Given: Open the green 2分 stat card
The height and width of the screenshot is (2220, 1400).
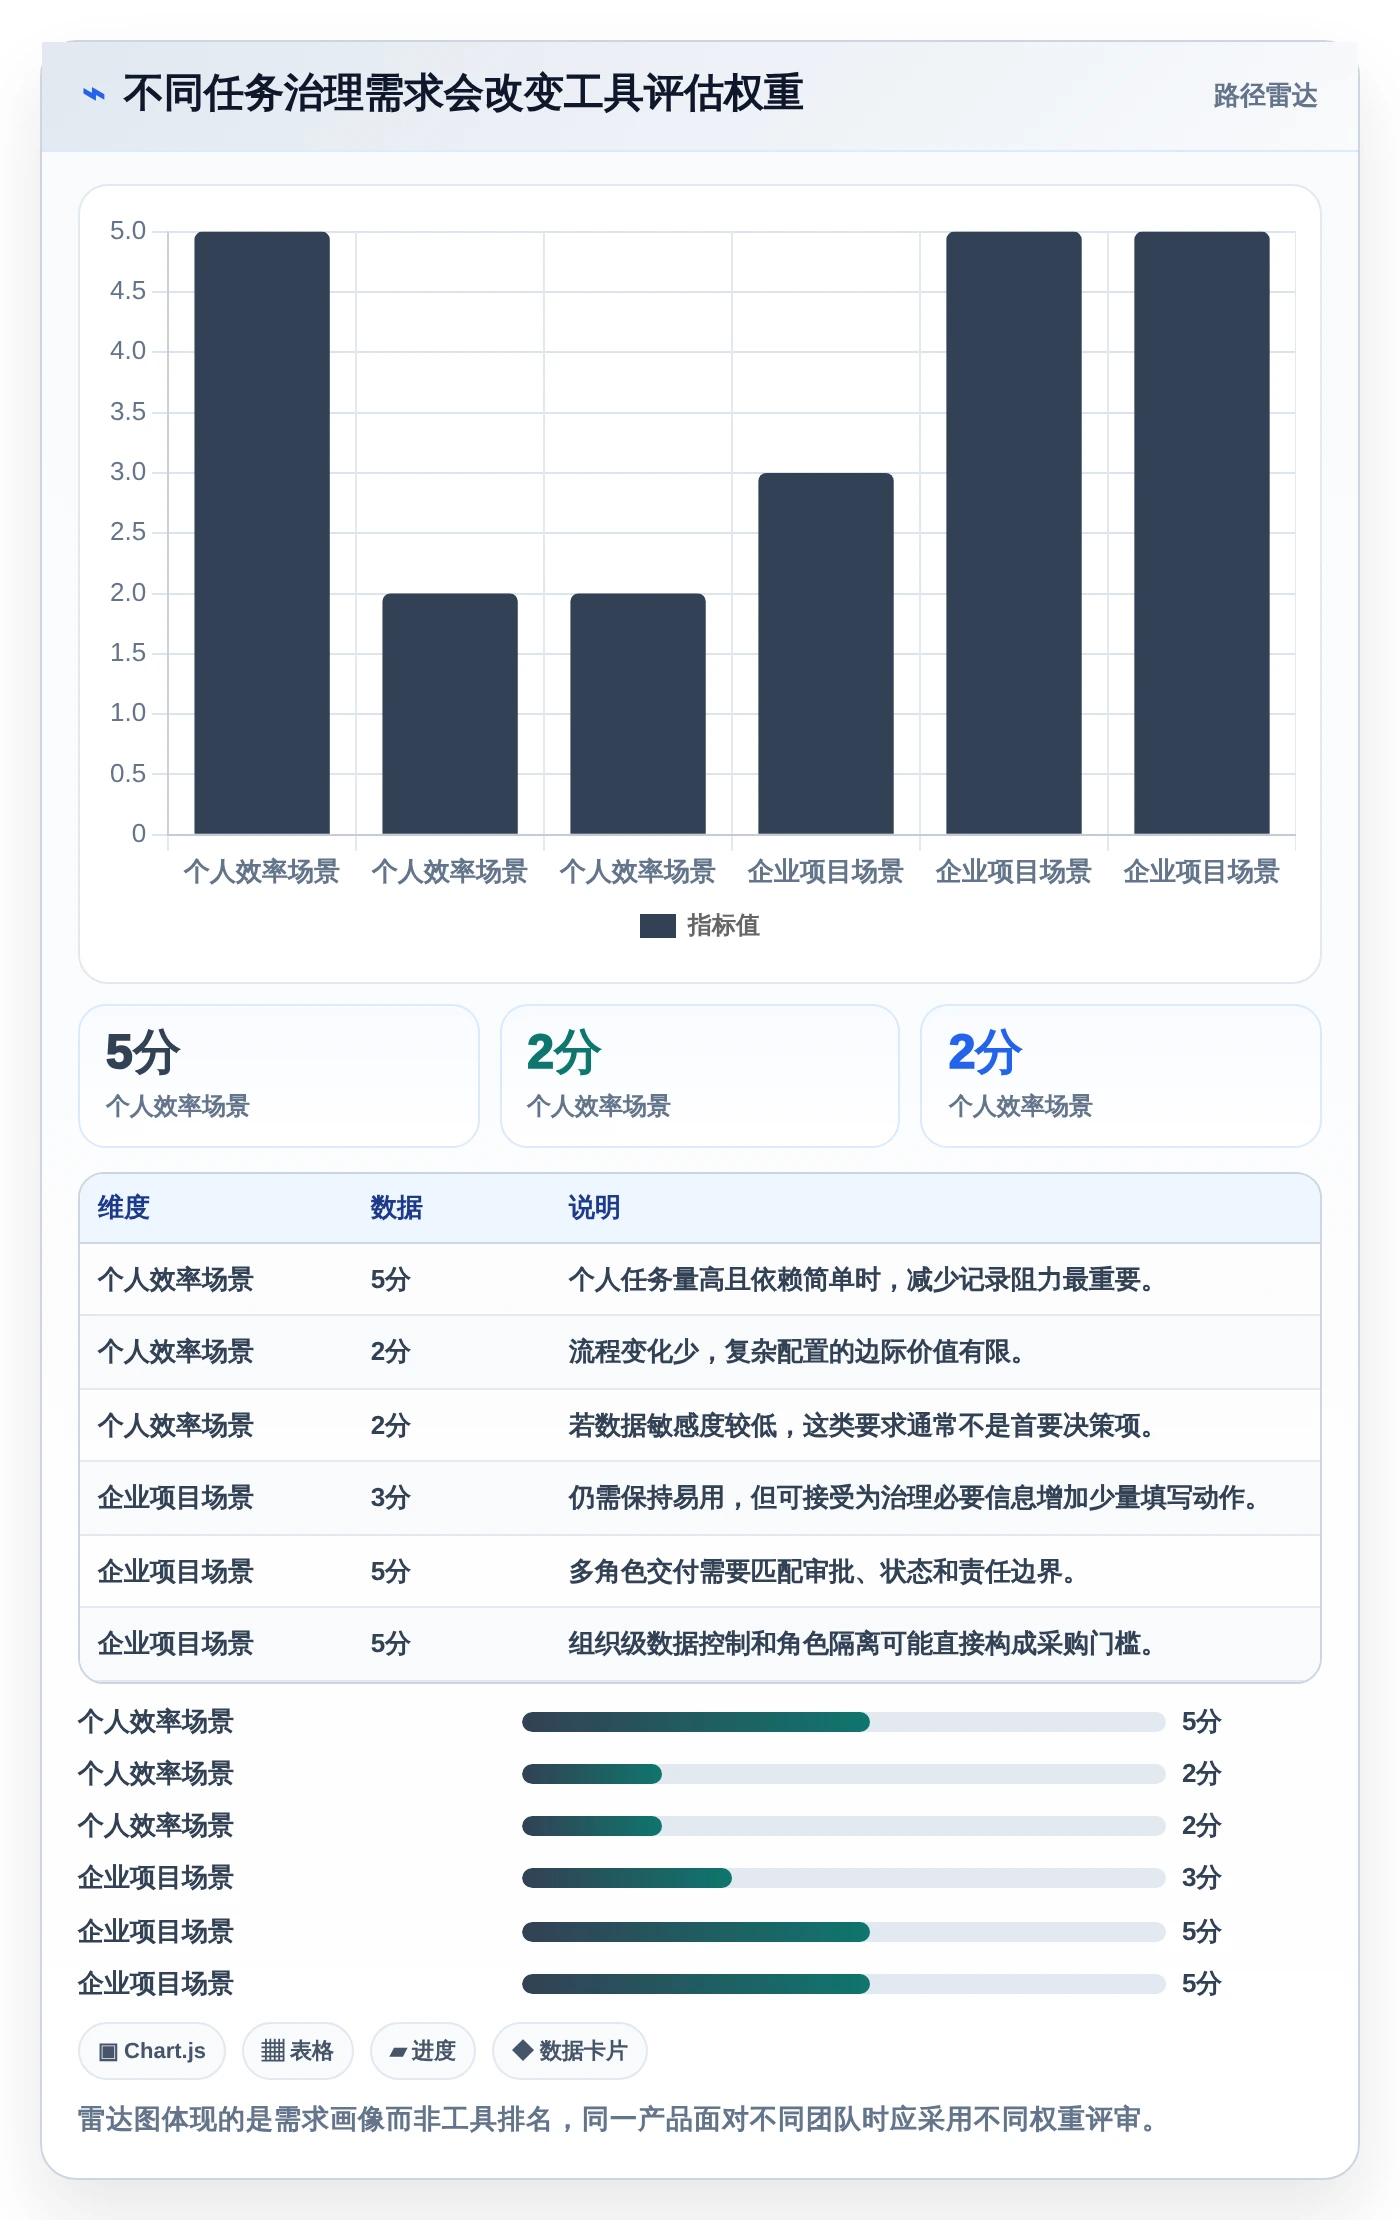Looking at the screenshot, I should coord(700,1076).
